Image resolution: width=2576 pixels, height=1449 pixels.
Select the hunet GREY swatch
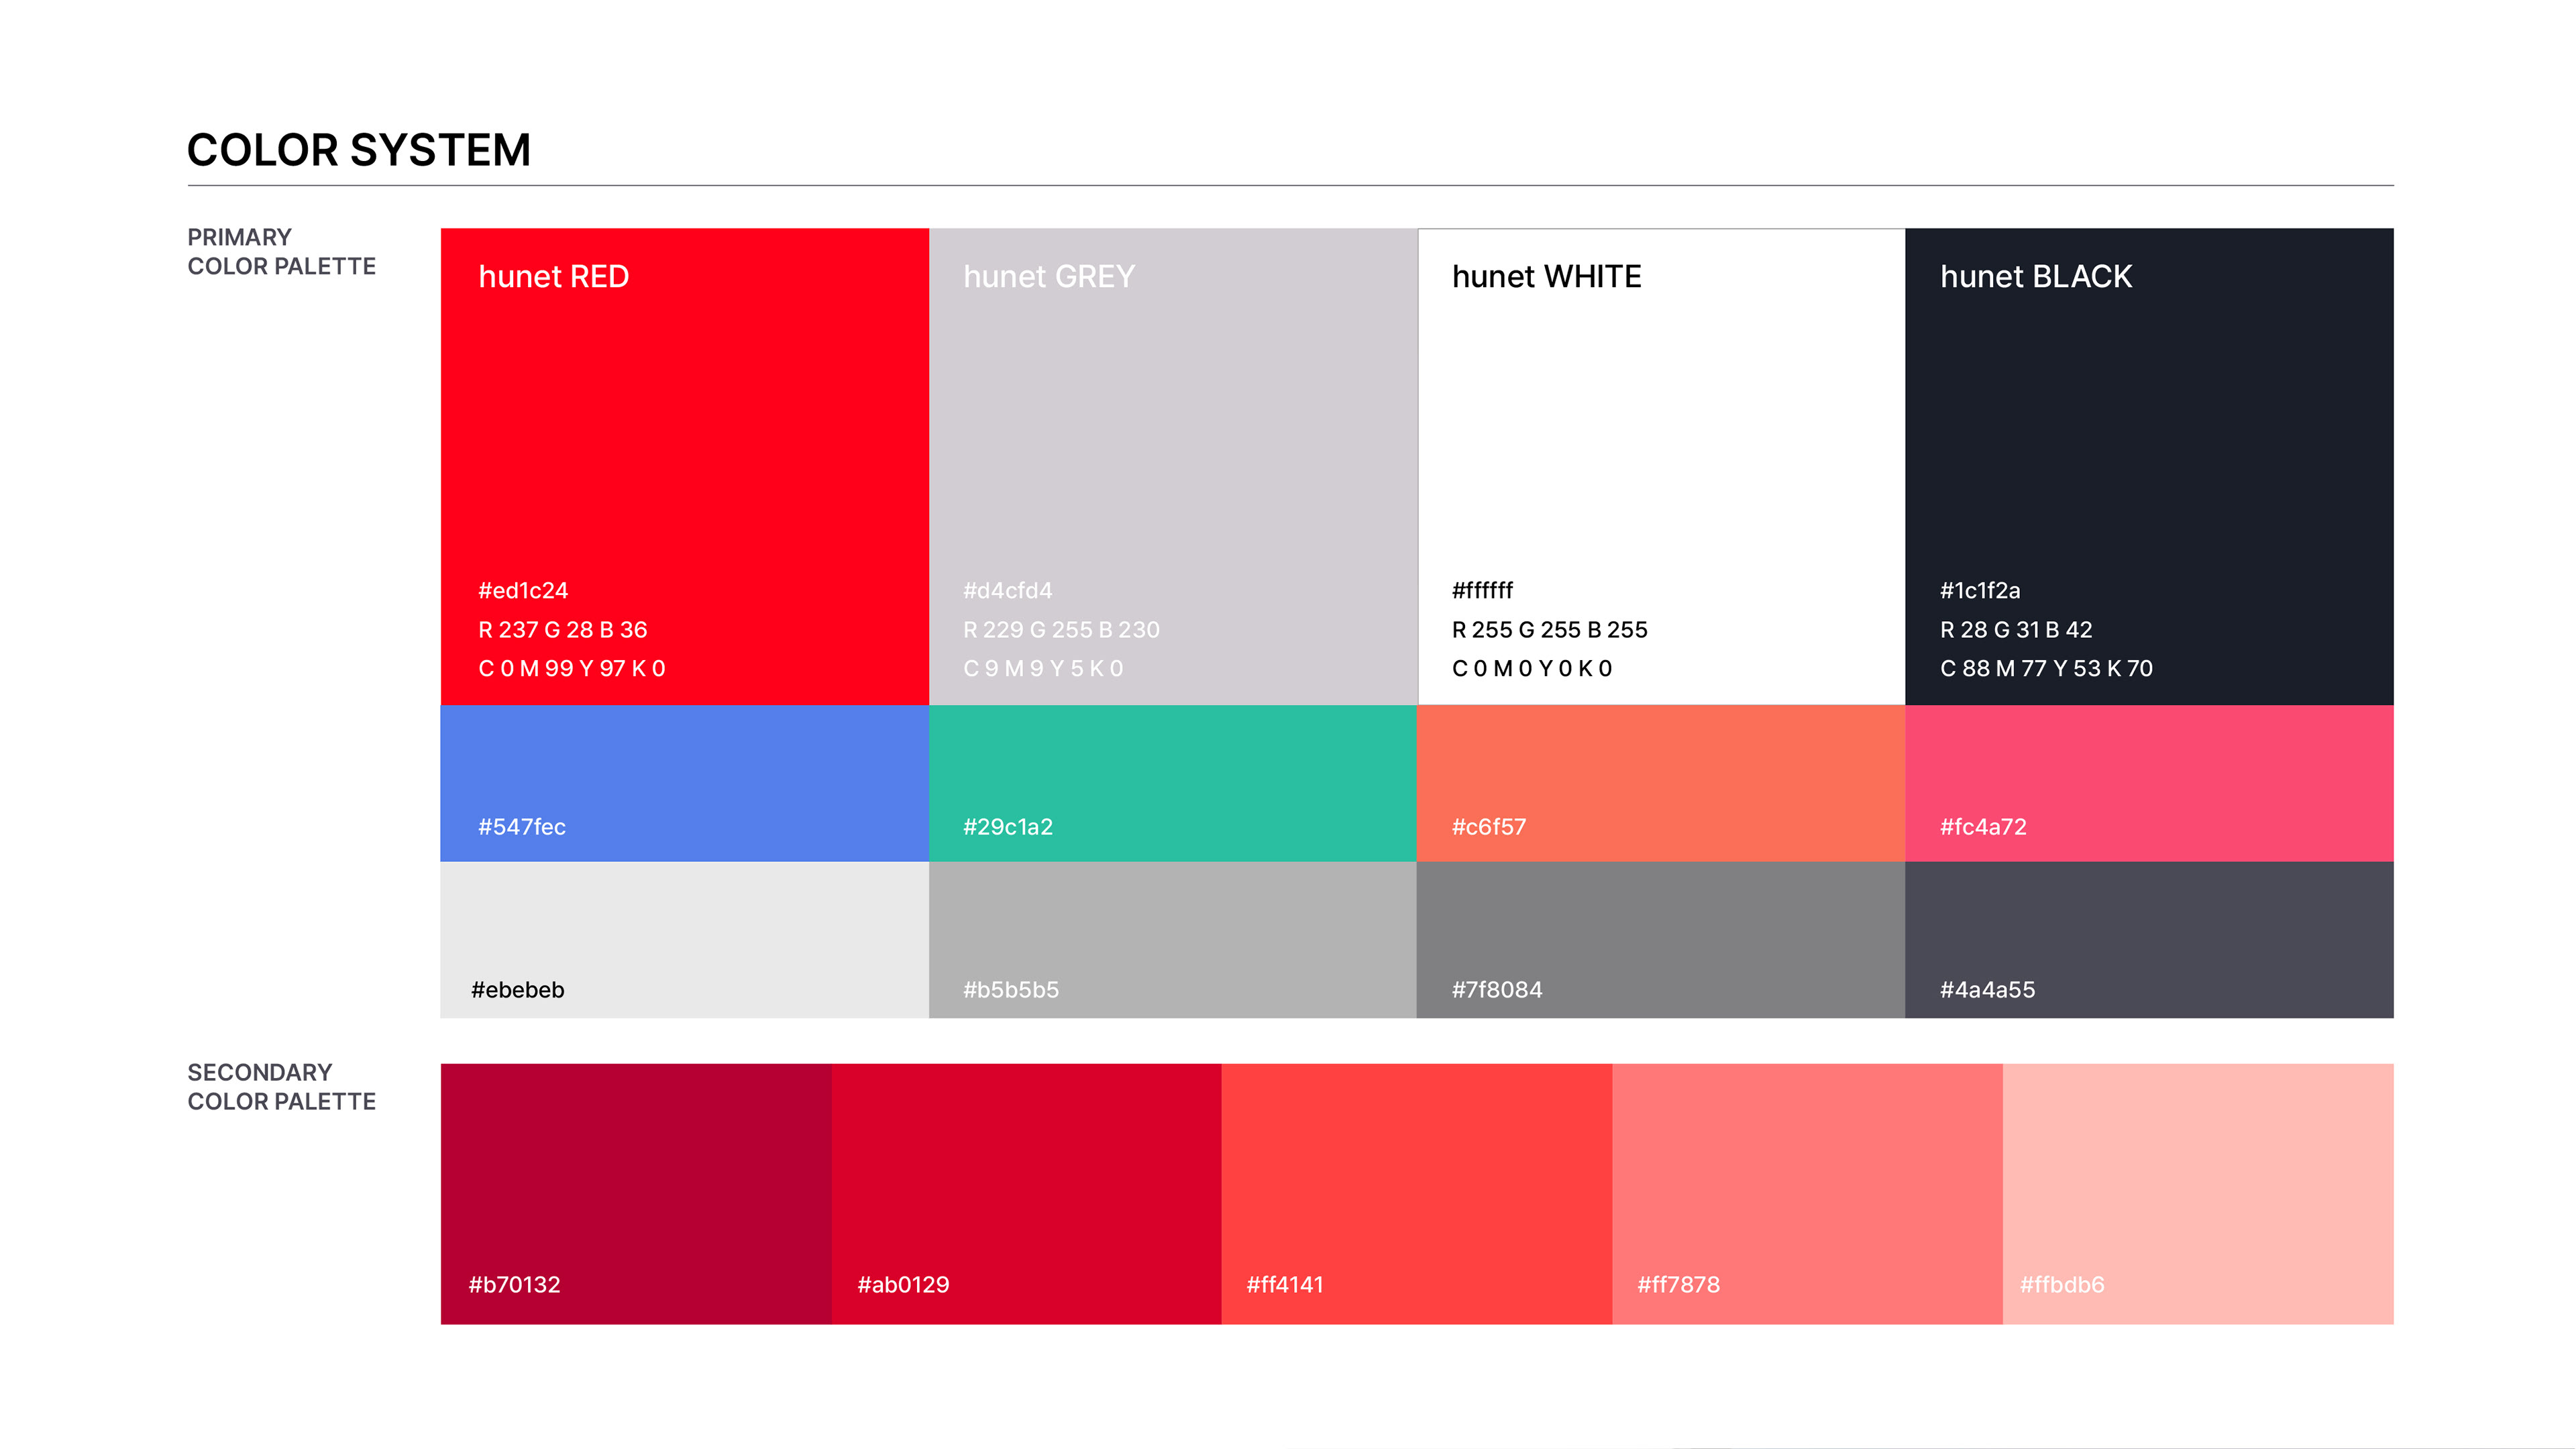1173,466
